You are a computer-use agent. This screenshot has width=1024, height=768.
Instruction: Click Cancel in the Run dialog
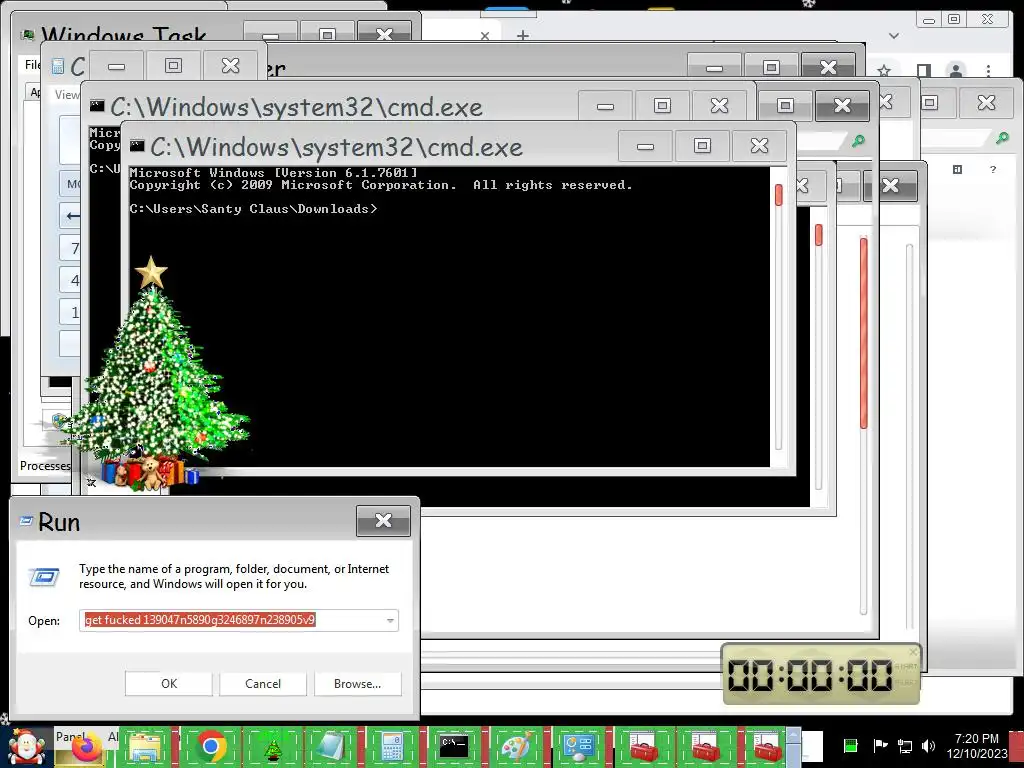click(263, 684)
